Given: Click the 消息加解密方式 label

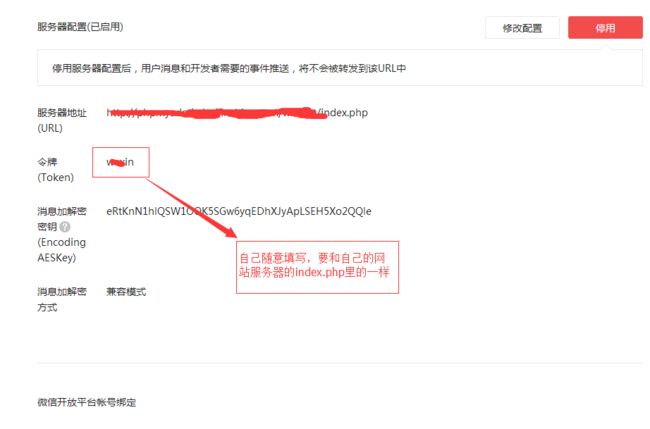Looking at the screenshot, I should (x=62, y=299).
